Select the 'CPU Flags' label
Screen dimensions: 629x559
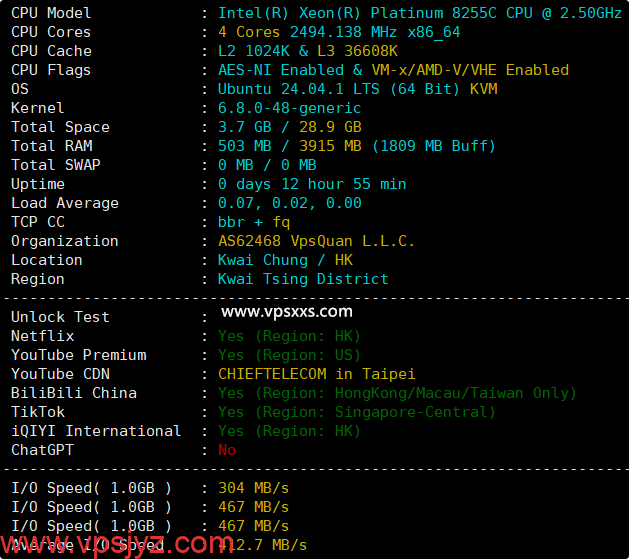coord(51,70)
